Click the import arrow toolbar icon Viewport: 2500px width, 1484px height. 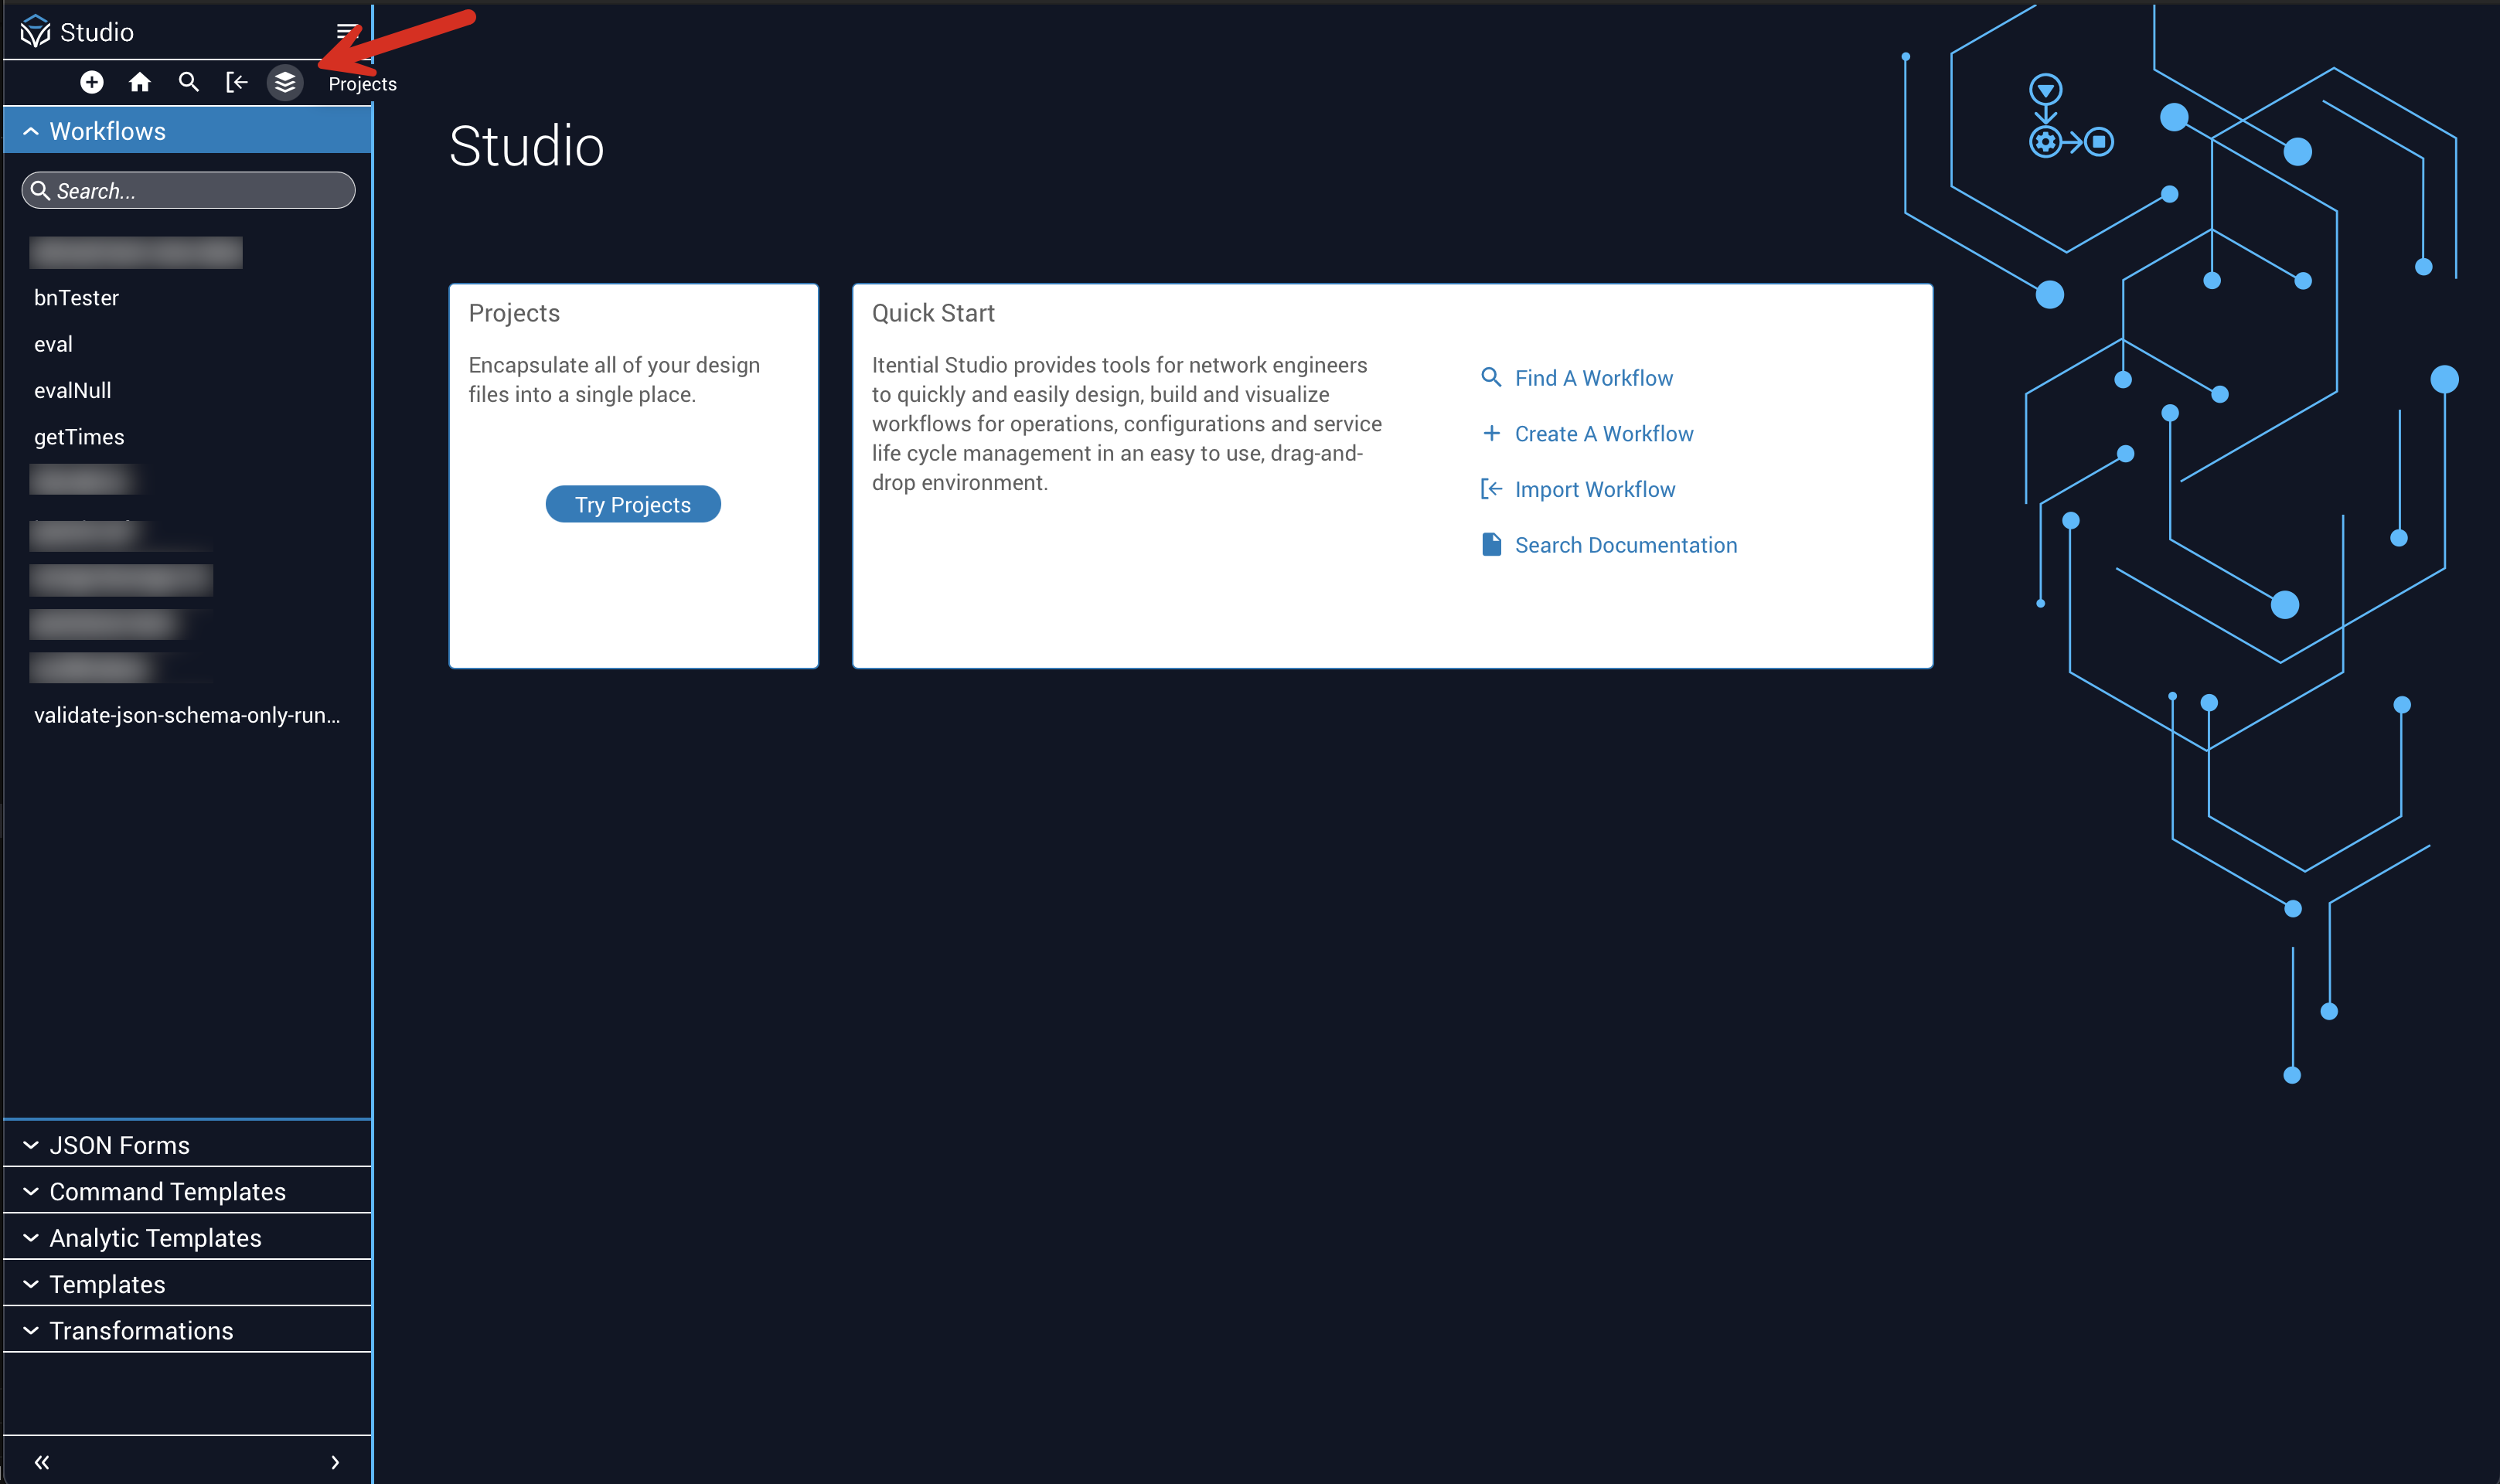tap(236, 82)
